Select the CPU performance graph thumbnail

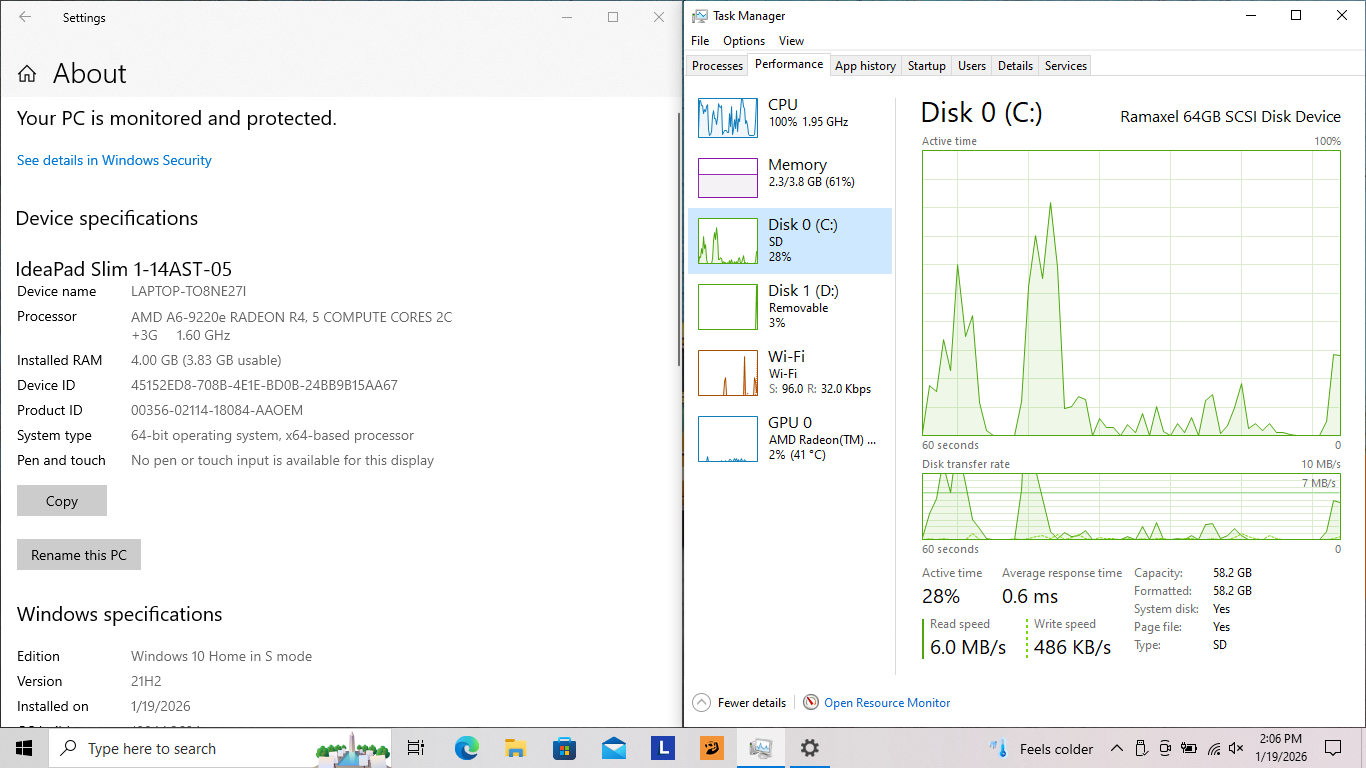(x=727, y=118)
